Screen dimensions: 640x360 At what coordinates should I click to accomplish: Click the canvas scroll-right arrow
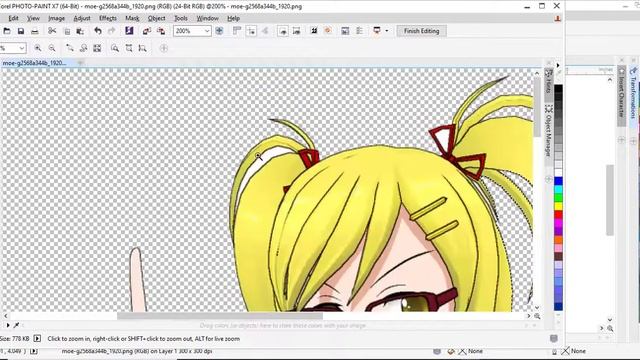pos(529,316)
